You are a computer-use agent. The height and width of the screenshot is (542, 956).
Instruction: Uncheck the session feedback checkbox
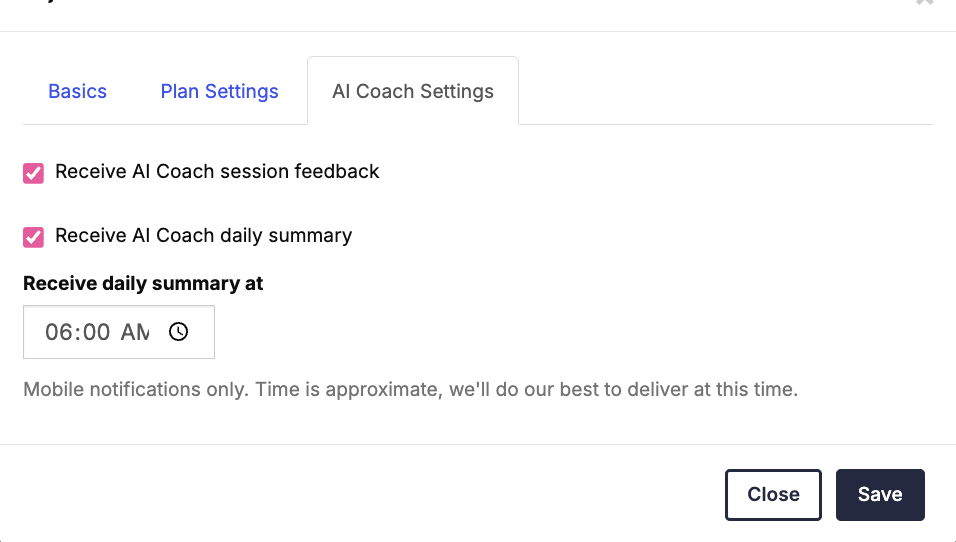(x=34, y=173)
